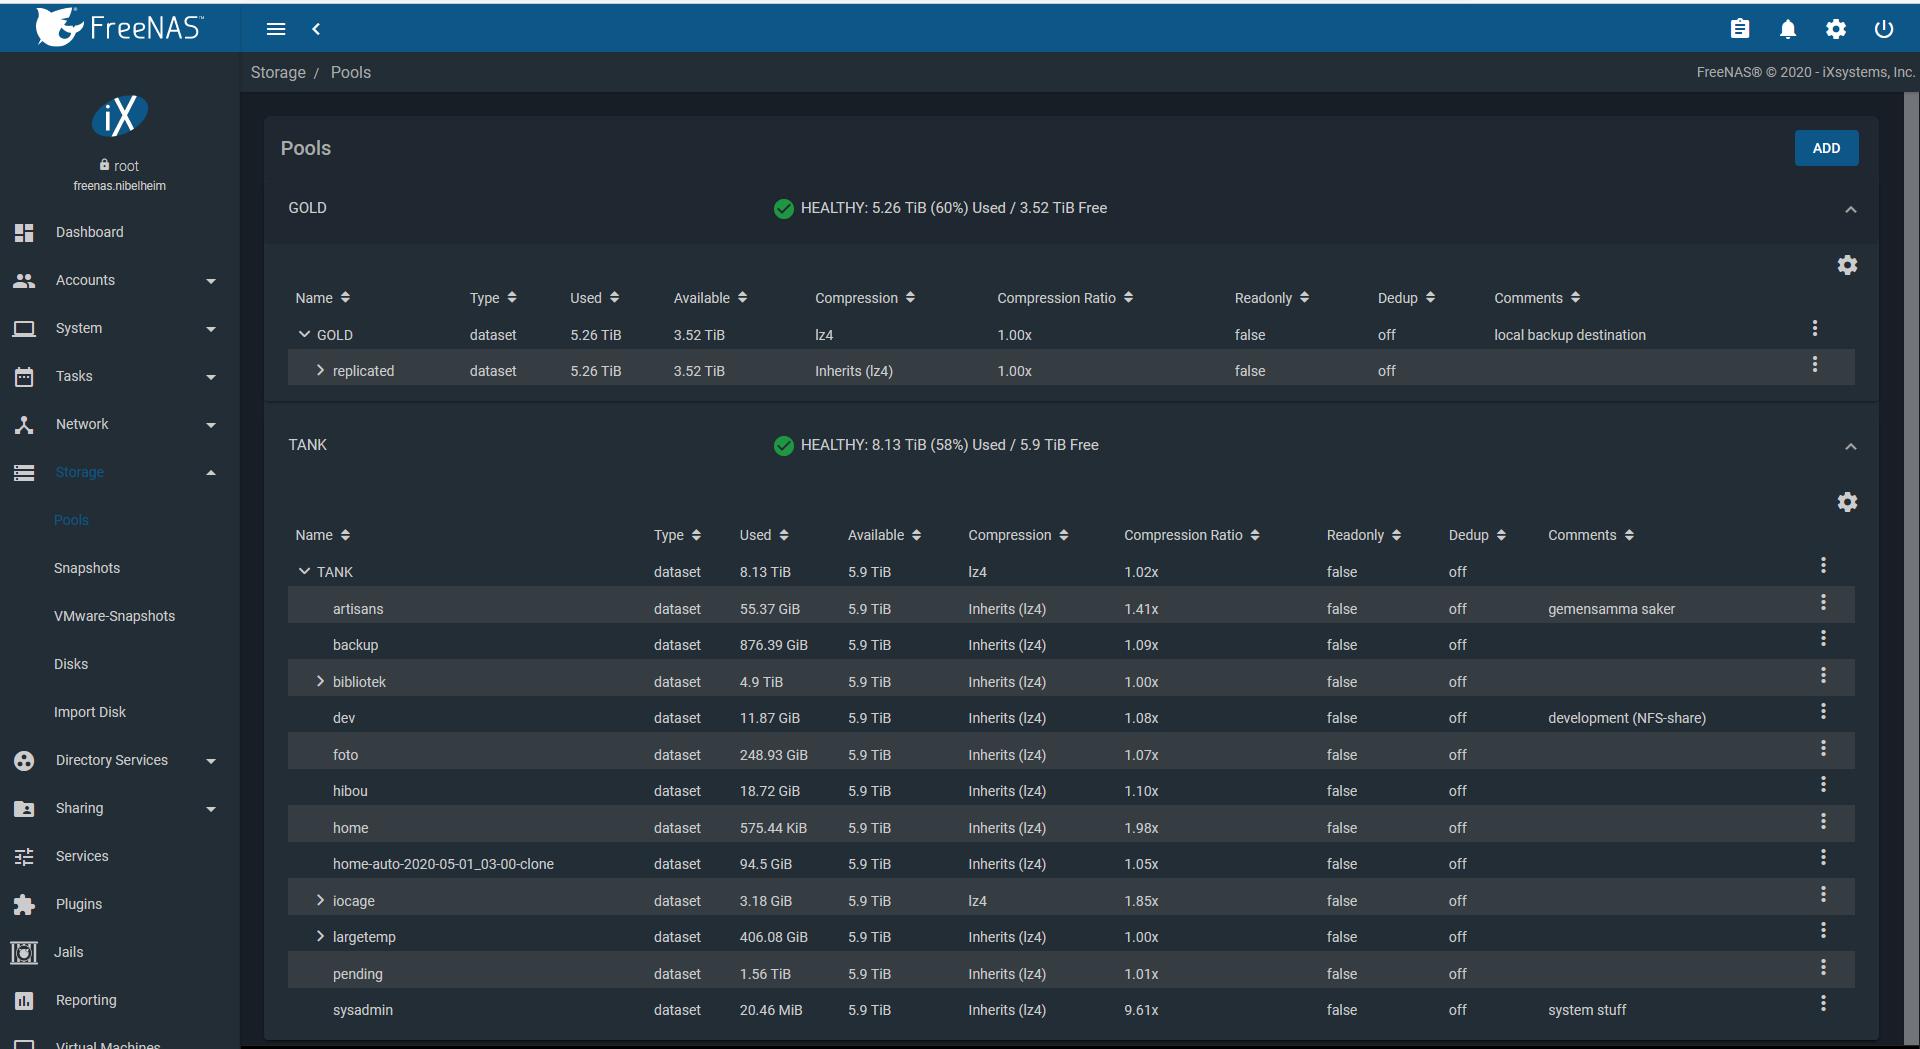Sort TANK table by Comments
Screen dimensions: 1920x1049
[x=1591, y=535]
